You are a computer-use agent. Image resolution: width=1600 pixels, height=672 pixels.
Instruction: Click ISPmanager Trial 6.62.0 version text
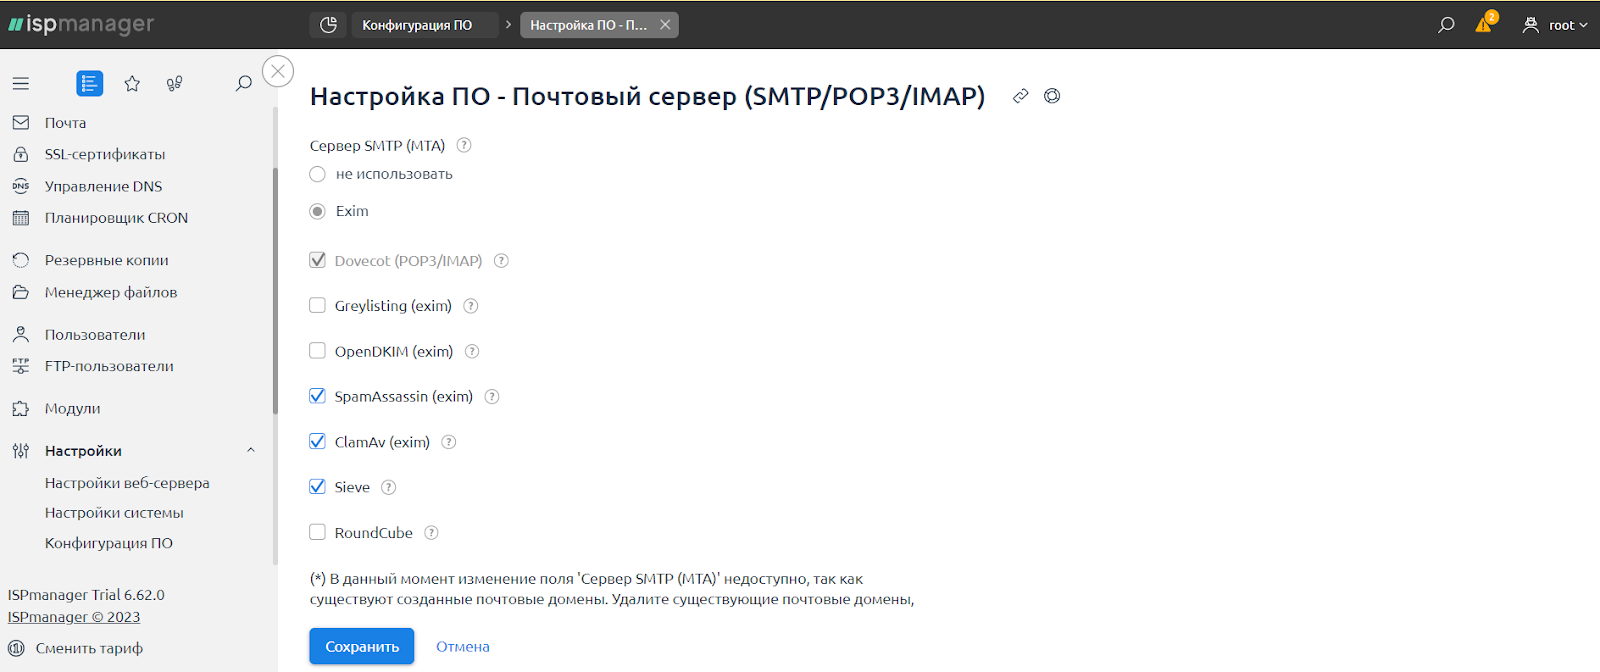tap(86, 595)
